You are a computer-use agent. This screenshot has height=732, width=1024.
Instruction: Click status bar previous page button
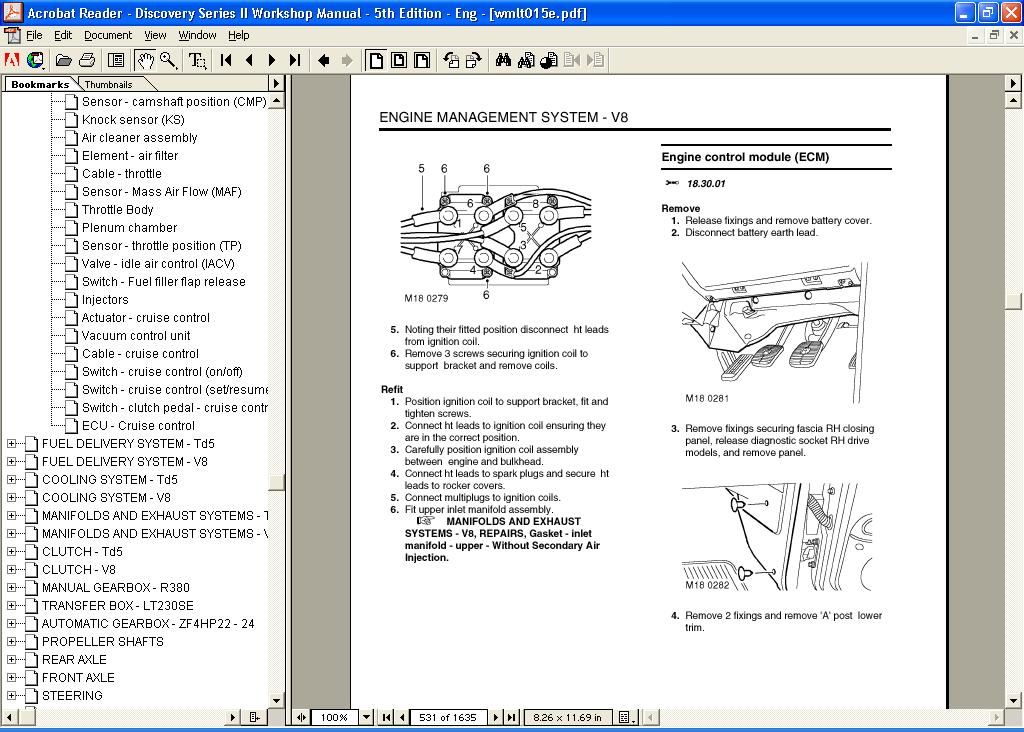[x=402, y=717]
